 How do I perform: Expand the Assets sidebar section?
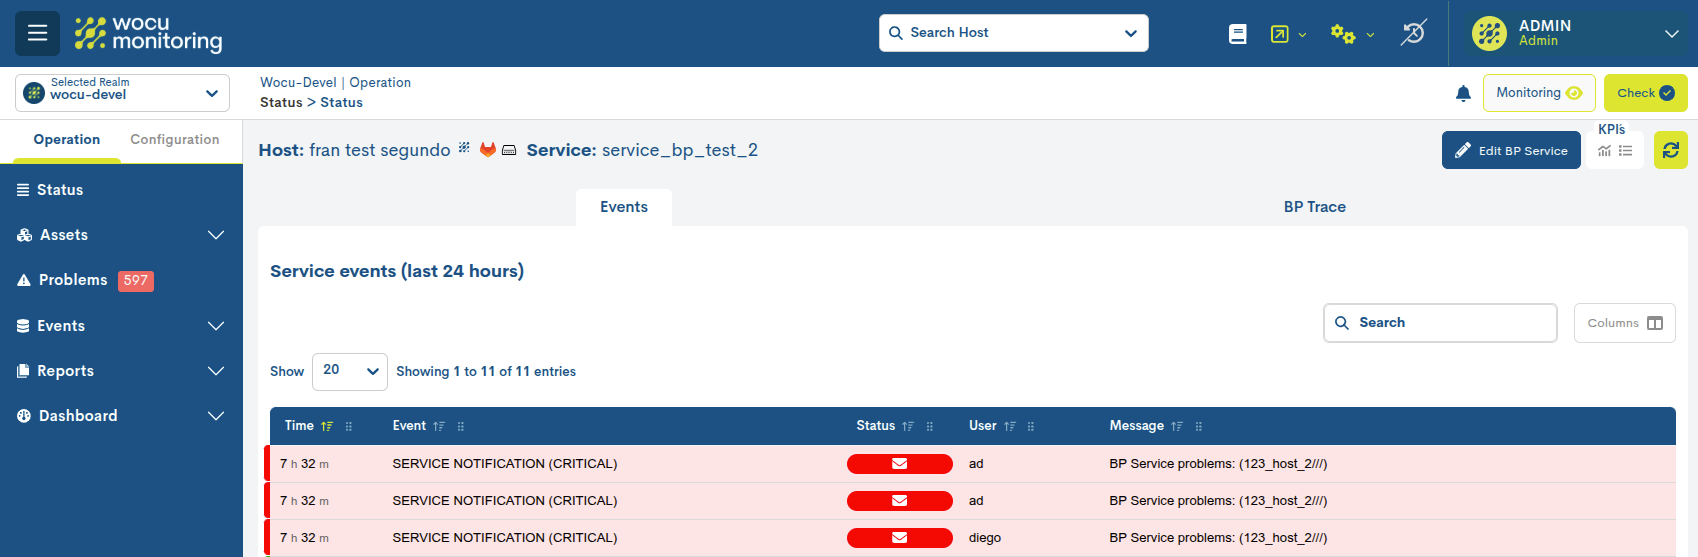click(x=121, y=235)
